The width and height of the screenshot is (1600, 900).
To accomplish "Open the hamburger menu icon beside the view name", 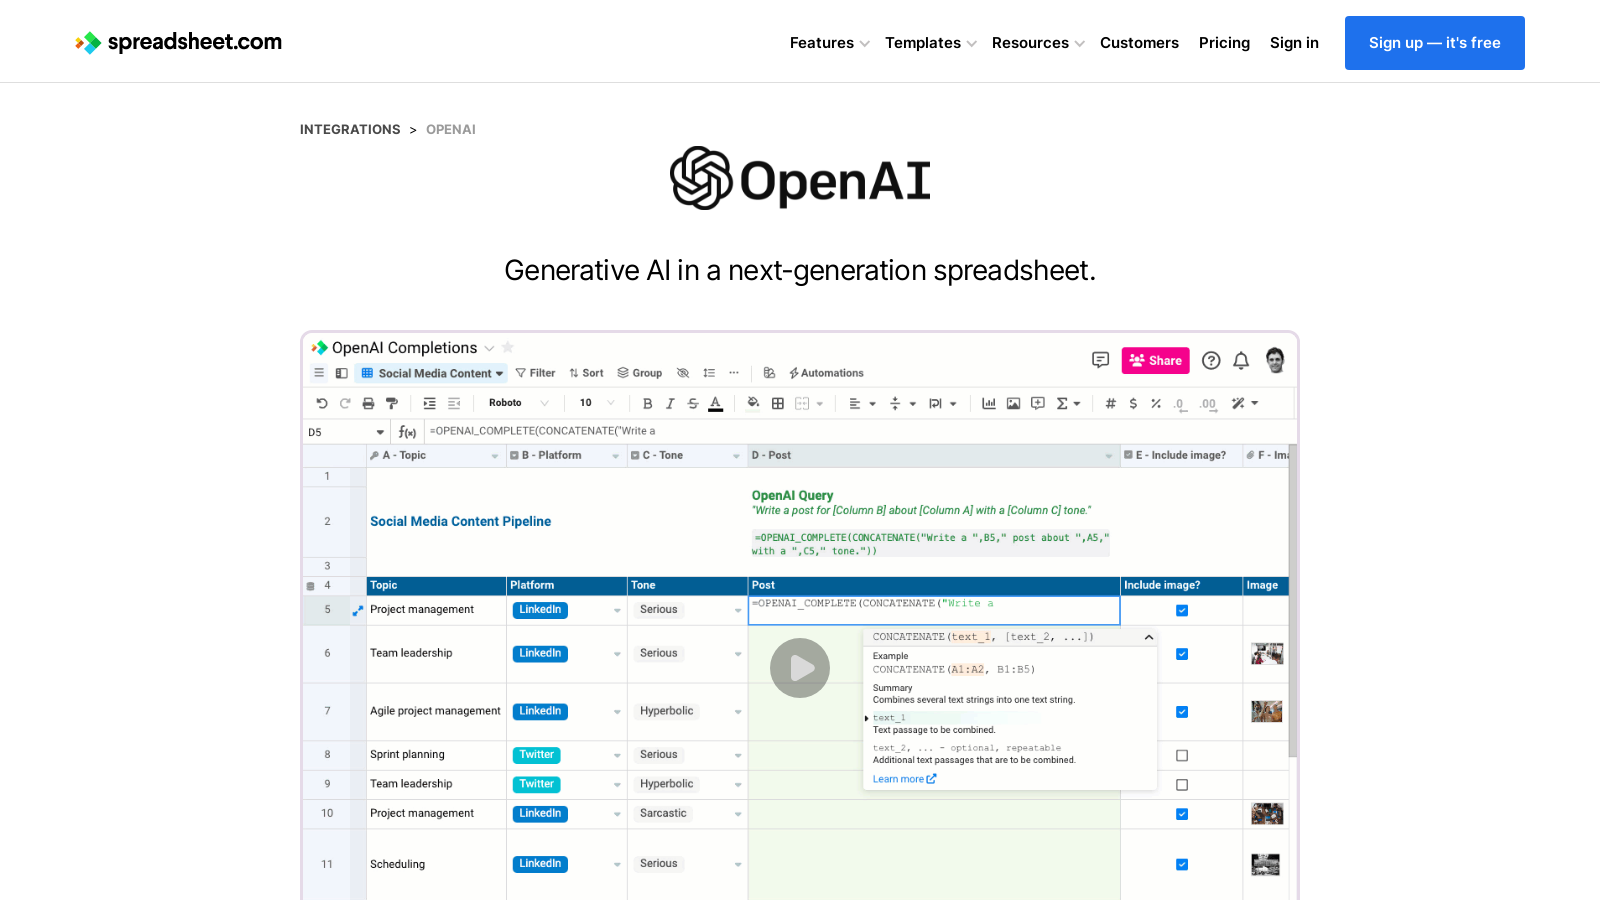I will (x=319, y=373).
